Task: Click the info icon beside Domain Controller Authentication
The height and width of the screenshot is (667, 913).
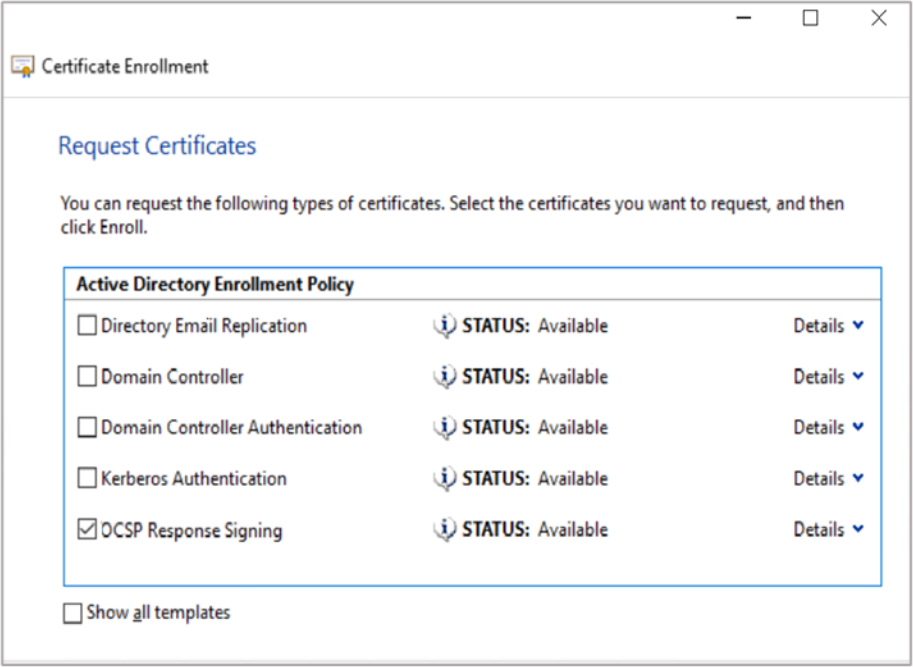Action: click(x=444, y=428)
